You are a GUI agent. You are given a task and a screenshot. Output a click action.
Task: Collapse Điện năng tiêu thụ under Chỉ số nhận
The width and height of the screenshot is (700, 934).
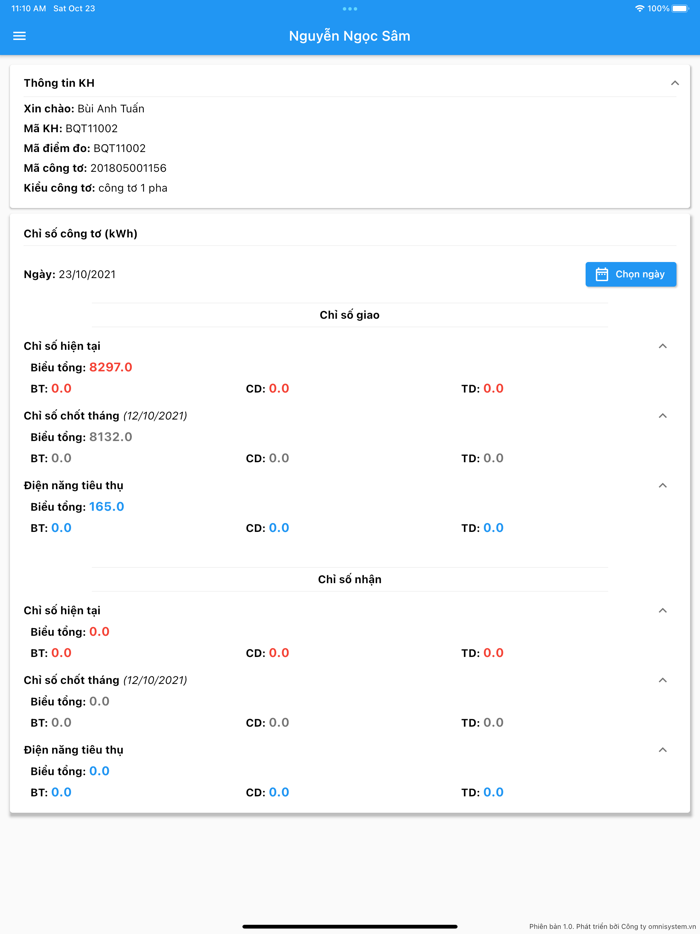[662, 750]
